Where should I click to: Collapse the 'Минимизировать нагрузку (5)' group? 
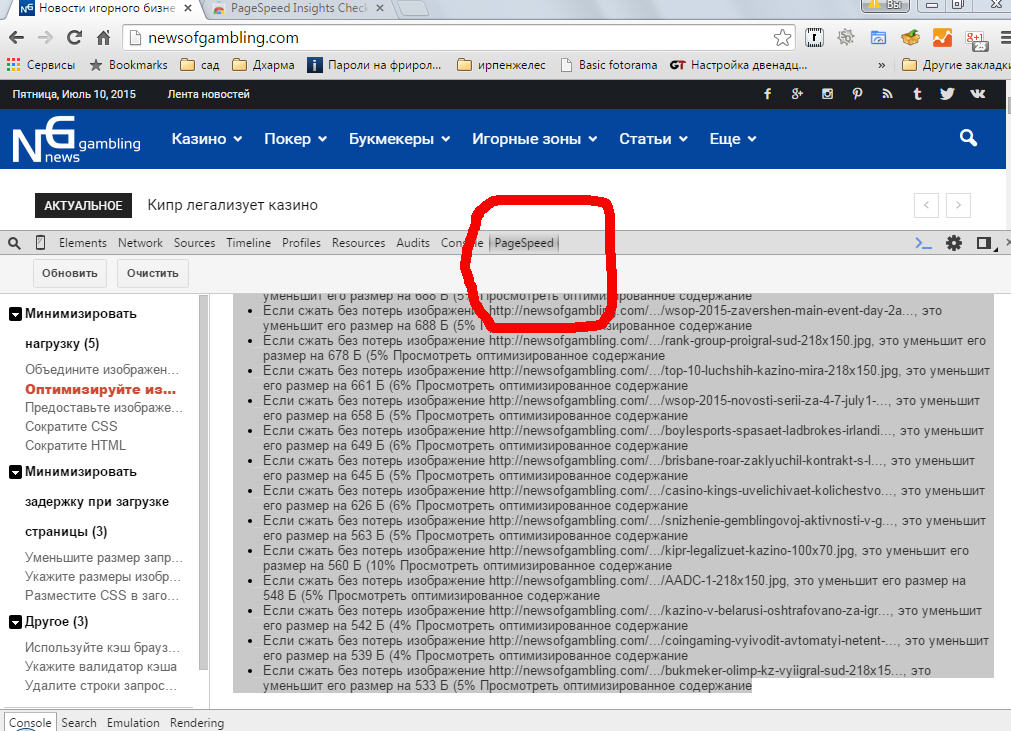coord(15,314)
